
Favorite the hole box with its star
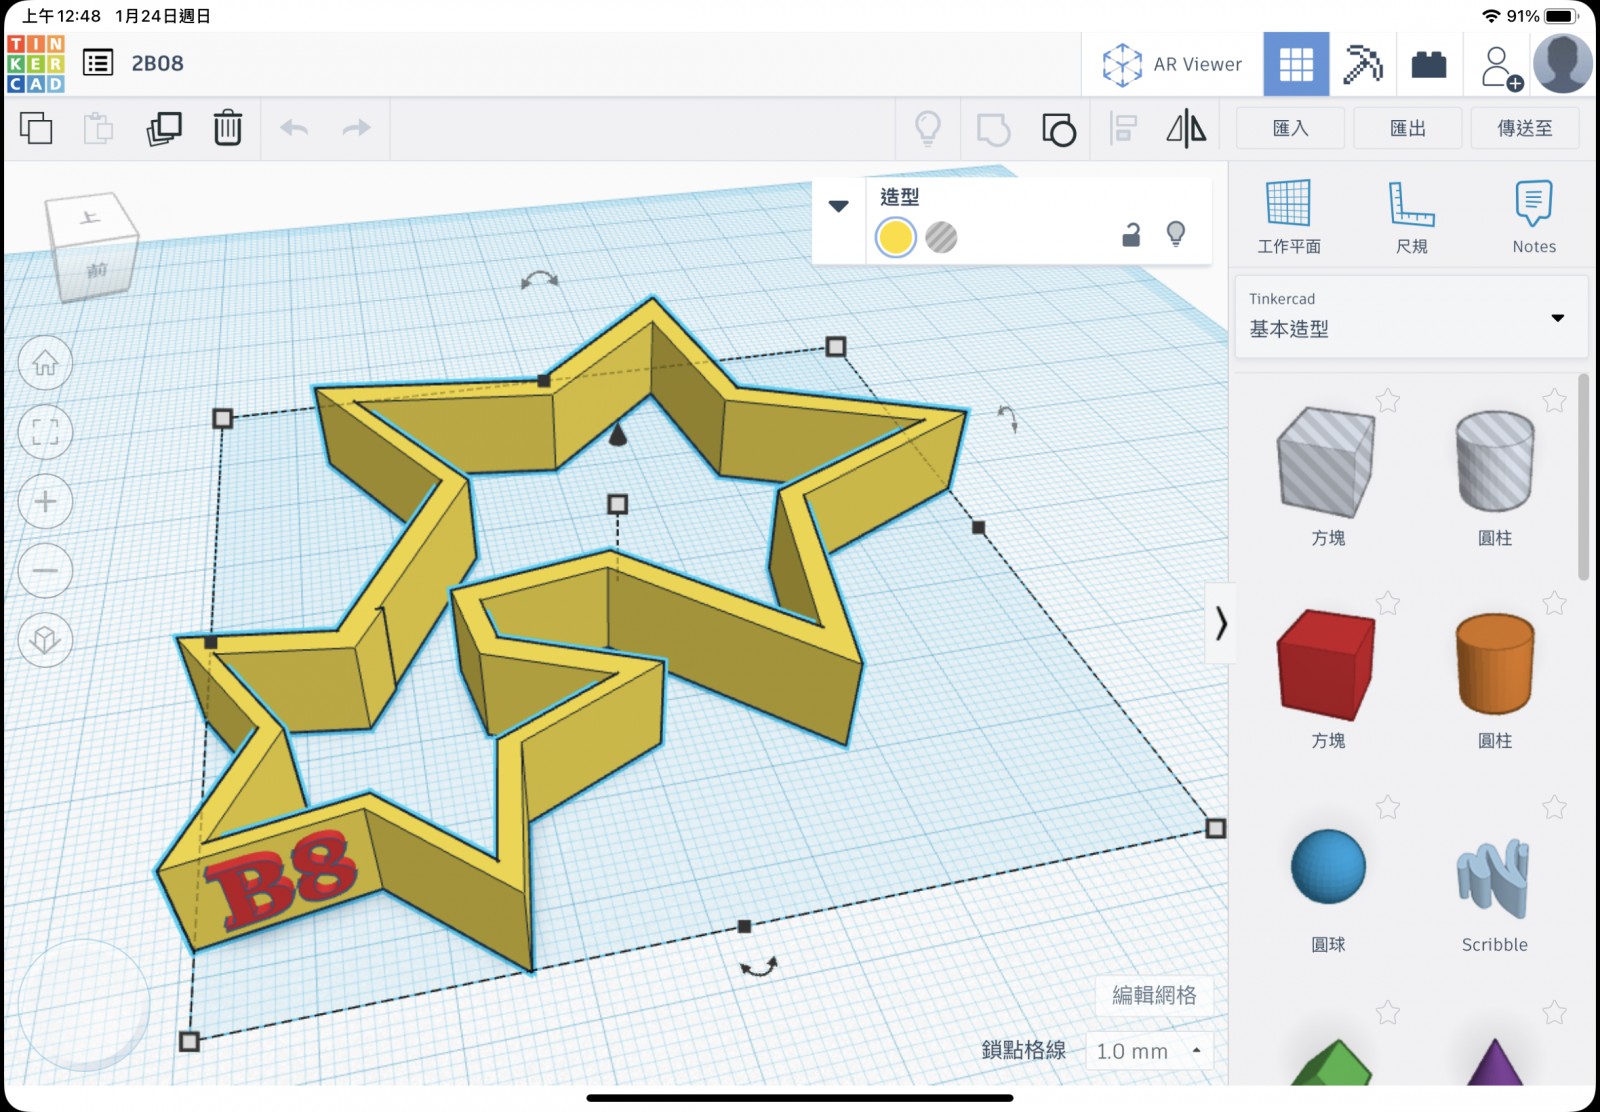point(1387,401)
